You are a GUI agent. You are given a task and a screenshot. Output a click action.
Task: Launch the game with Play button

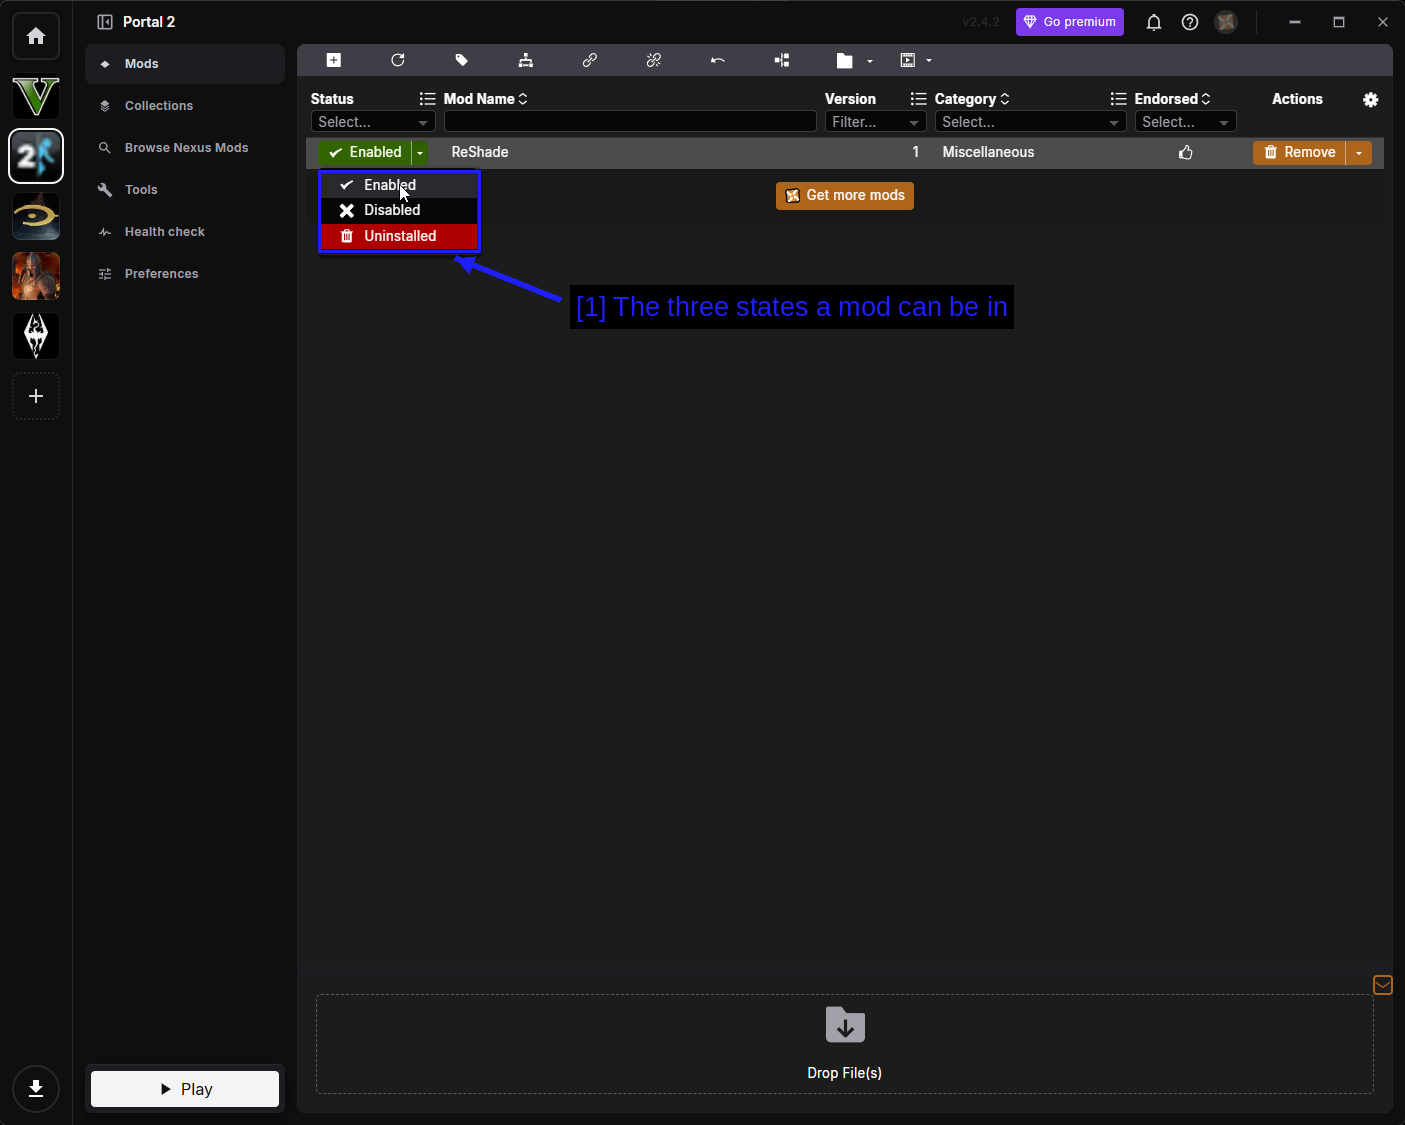point(185,1089)
